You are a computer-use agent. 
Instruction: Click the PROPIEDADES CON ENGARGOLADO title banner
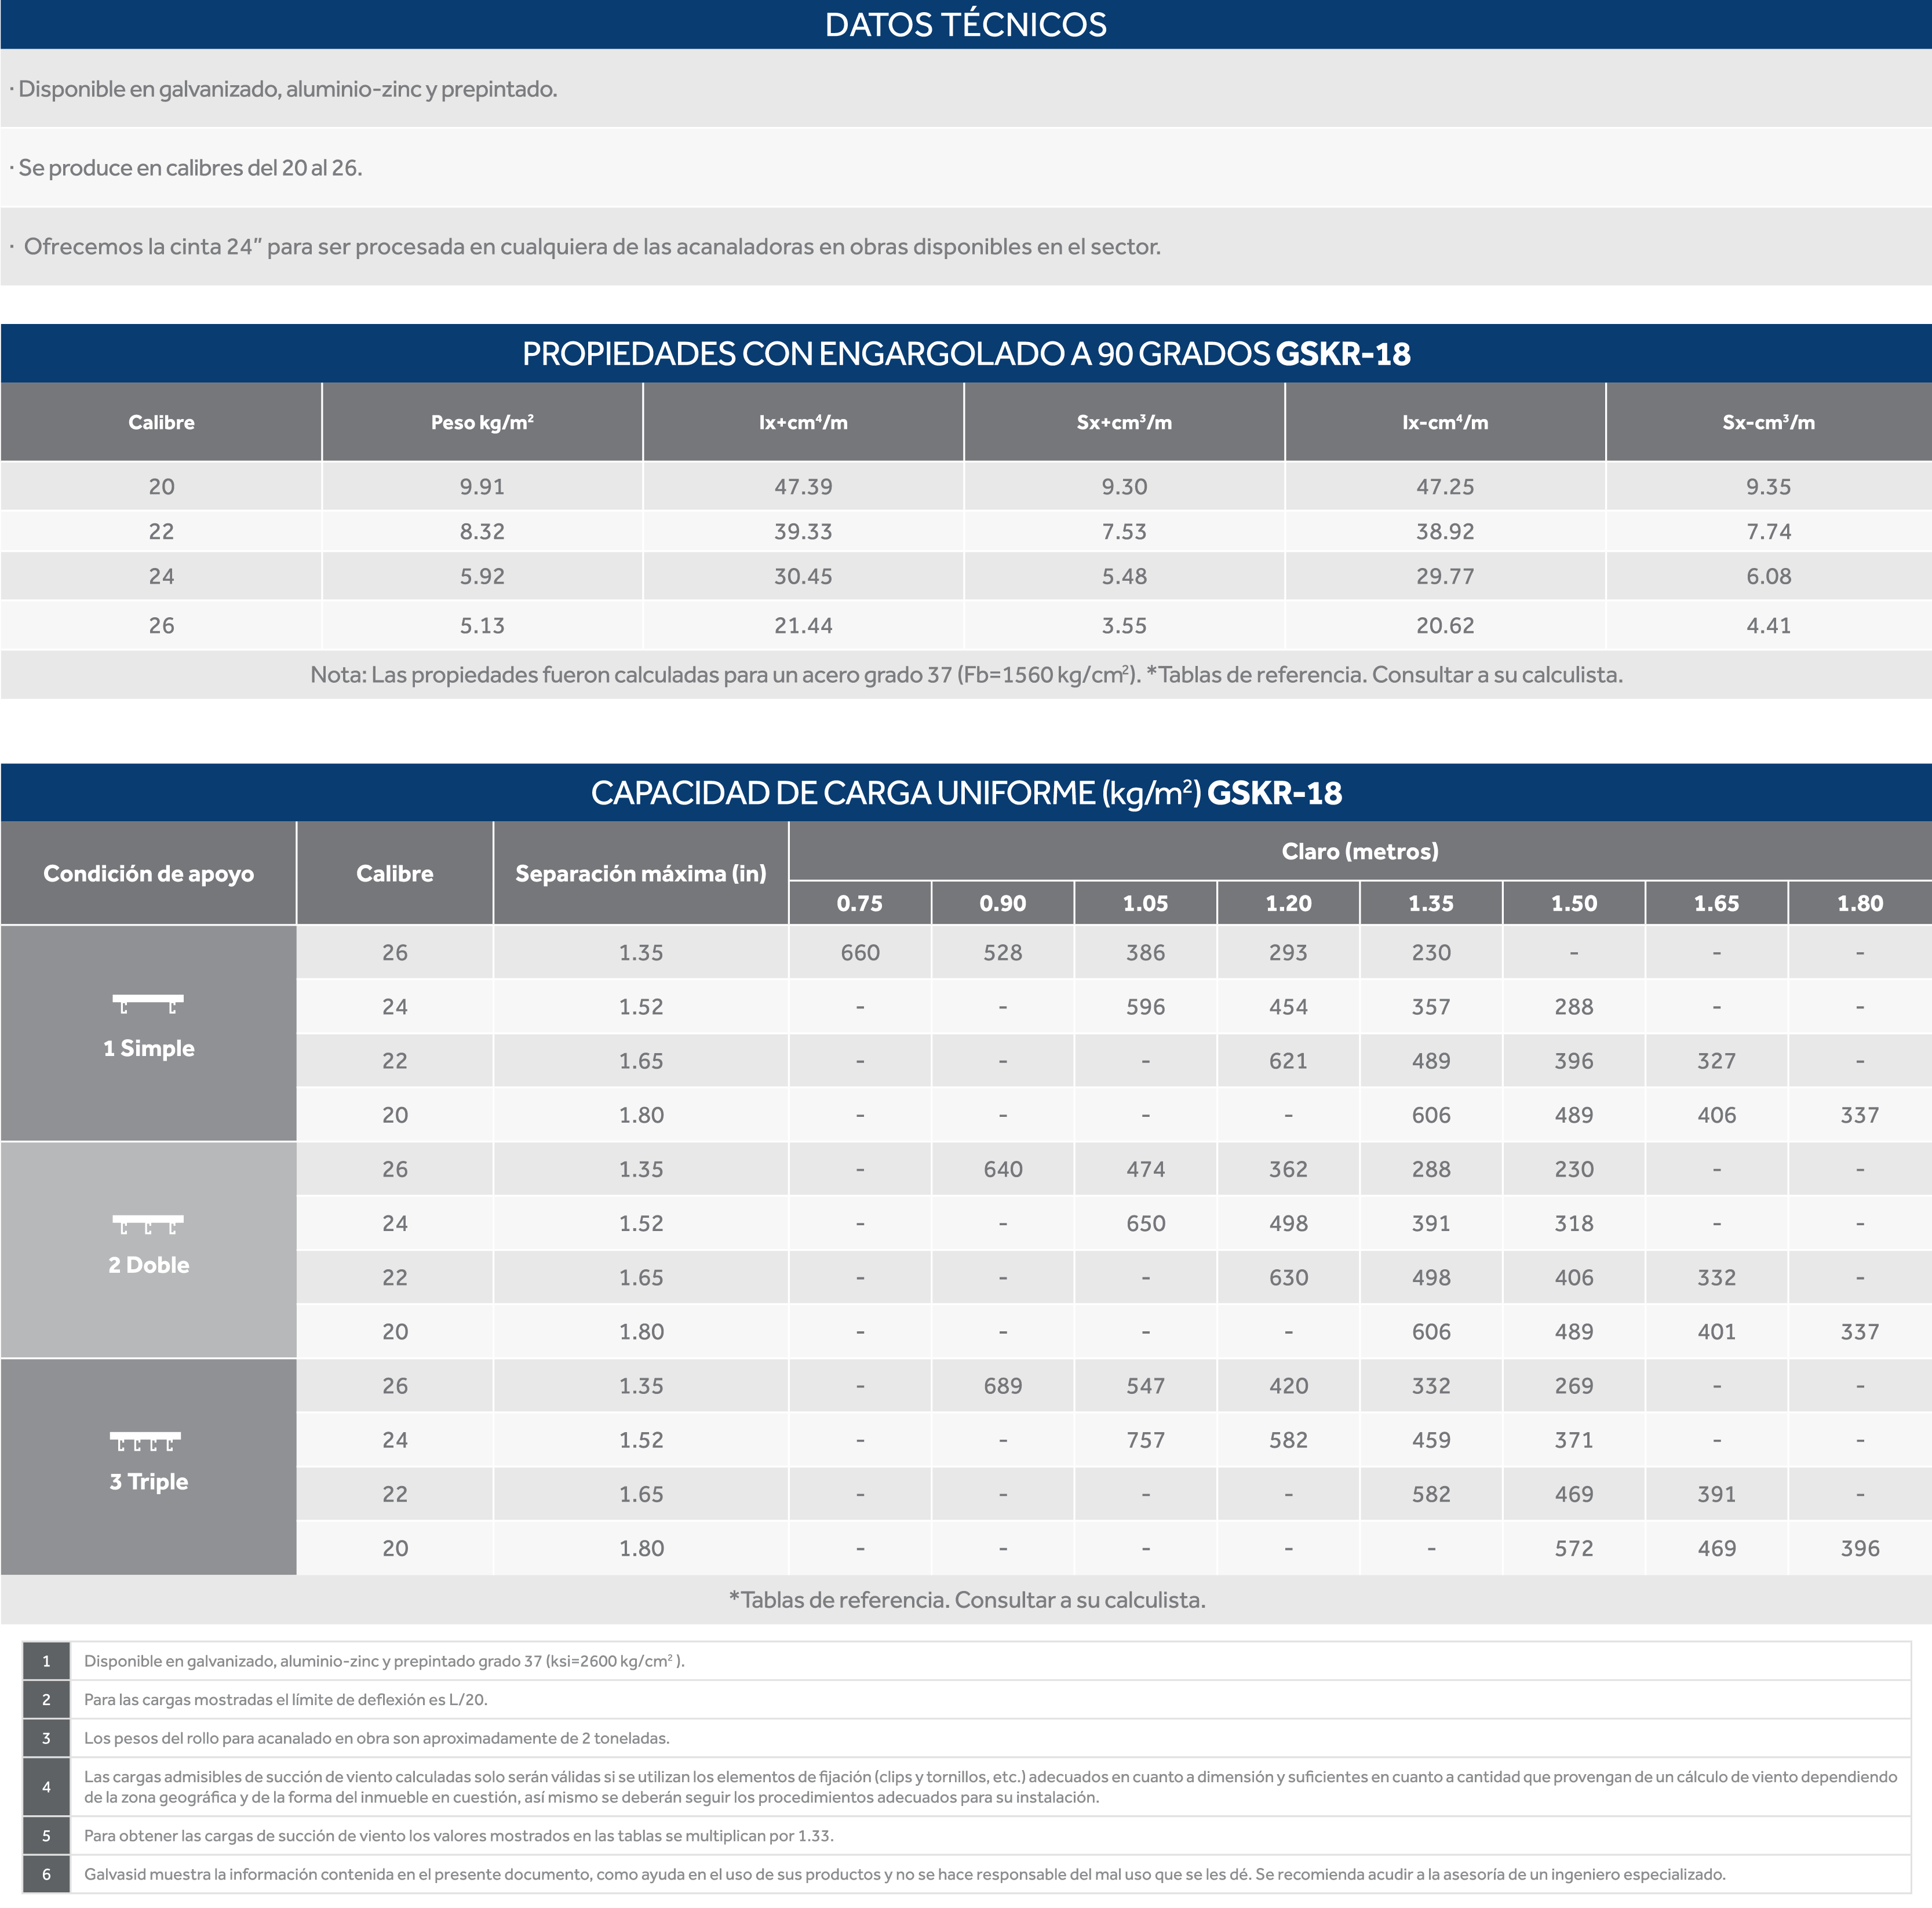click(x=966, y=353)
